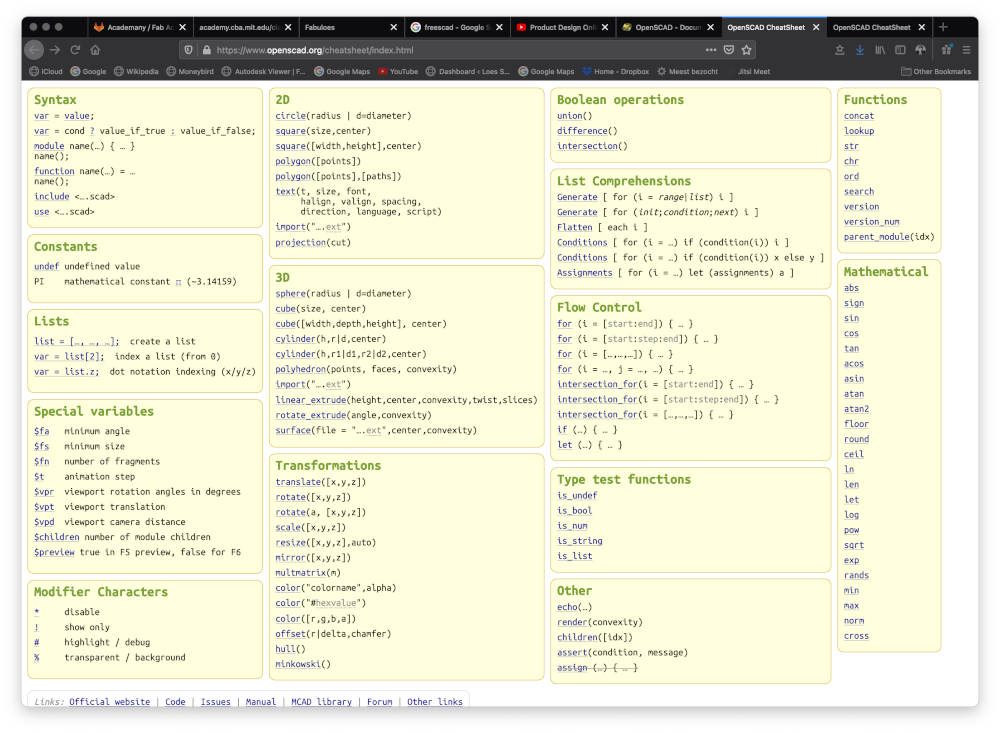
Task: Open the cross mathematical function link
Action: point(857,636)
